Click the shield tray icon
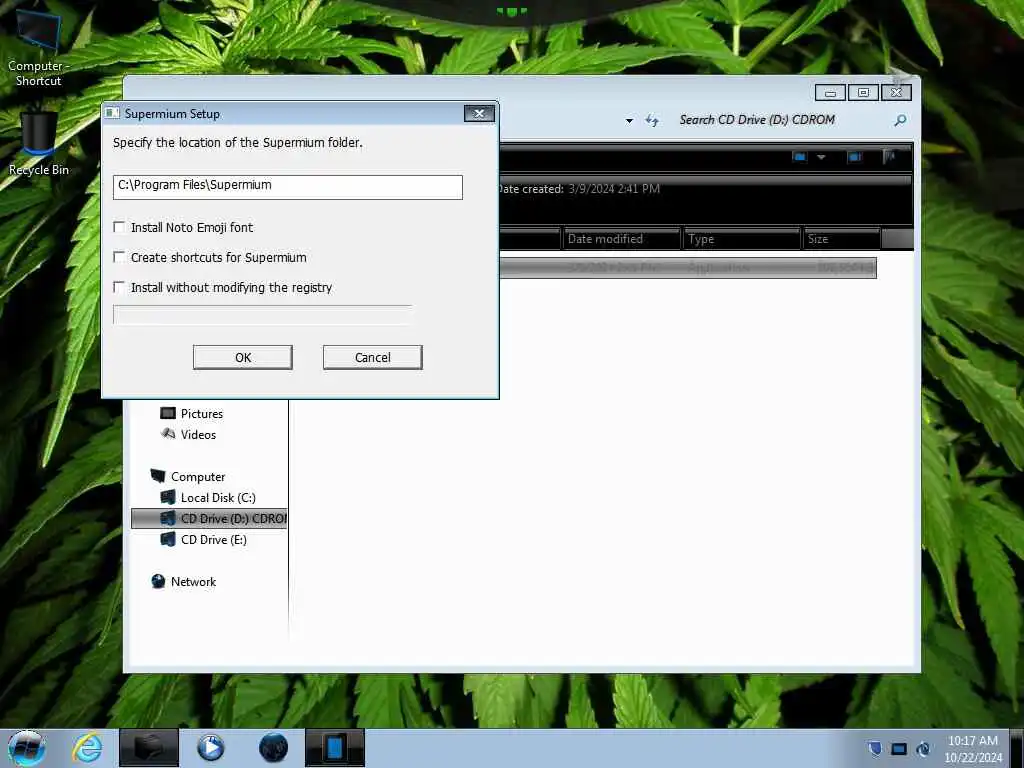This screenshot has height=768, width=1024. pos(874,748)
